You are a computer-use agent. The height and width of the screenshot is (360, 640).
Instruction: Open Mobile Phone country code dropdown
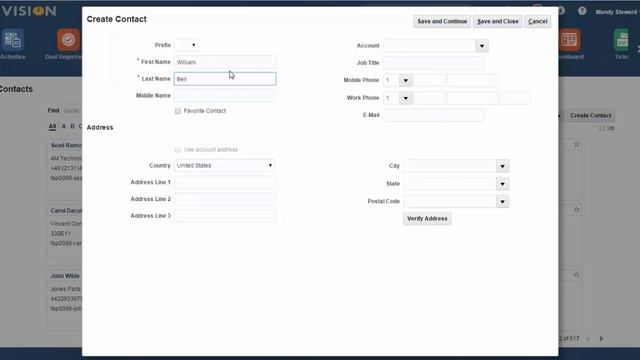click(405, 80)
